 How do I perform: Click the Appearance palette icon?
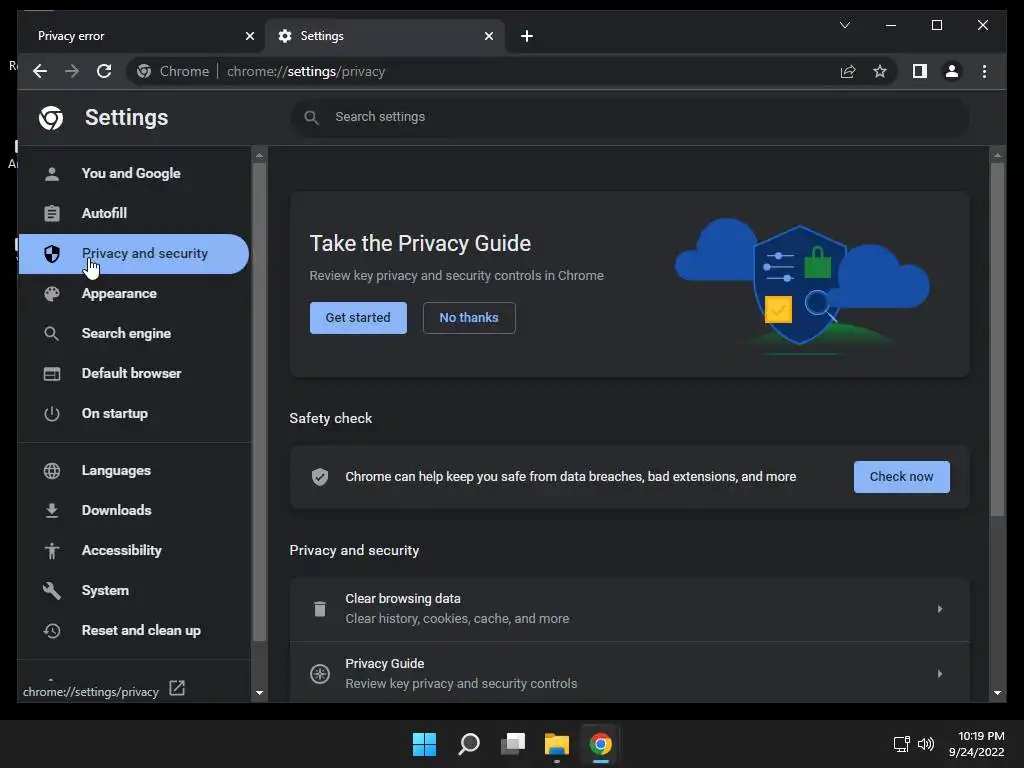pyautogui.click(x=52, y=294)
